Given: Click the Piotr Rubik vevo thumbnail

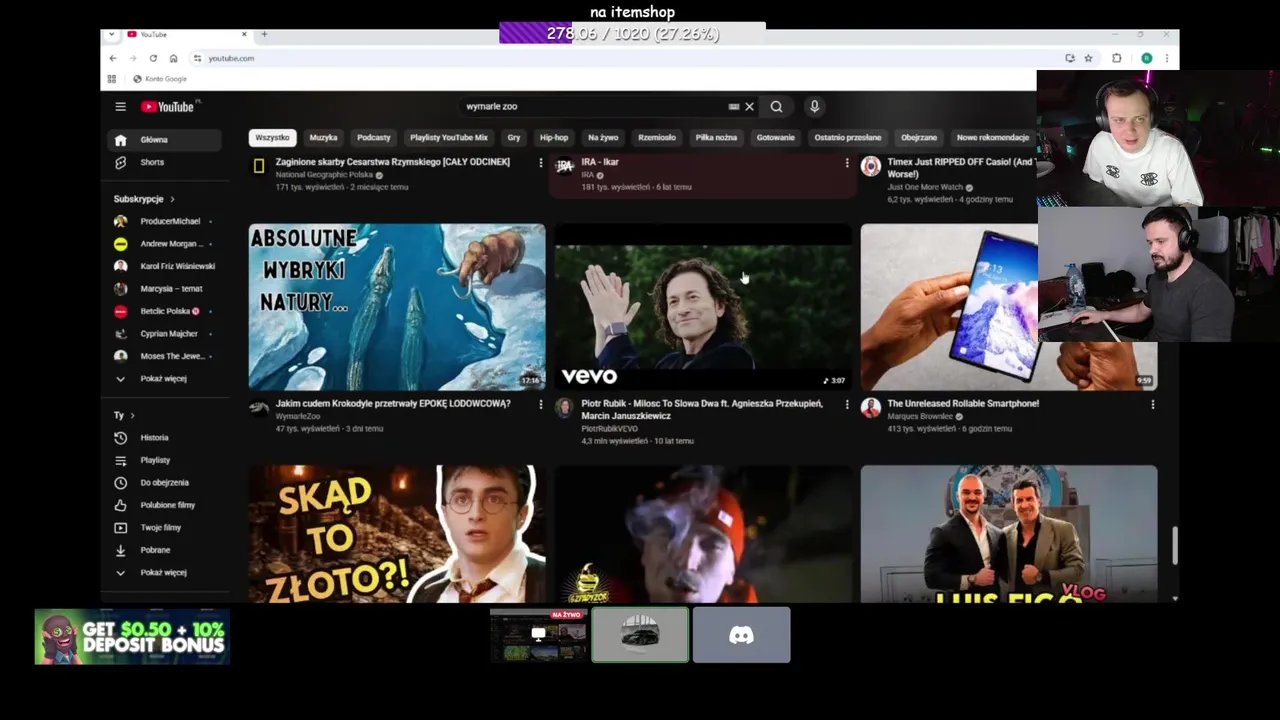Looking at the screenshot, I should (703, 307).
